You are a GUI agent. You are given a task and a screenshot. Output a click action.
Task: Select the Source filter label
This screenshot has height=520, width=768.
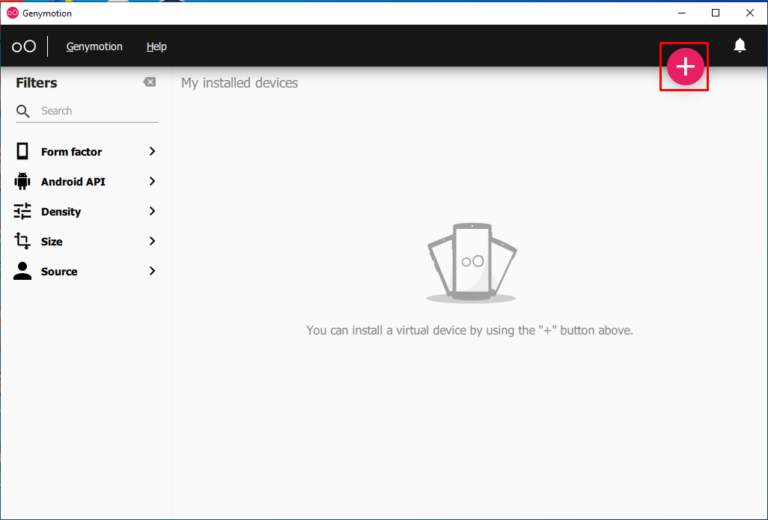pyautogui.click(x=59, y=271)
